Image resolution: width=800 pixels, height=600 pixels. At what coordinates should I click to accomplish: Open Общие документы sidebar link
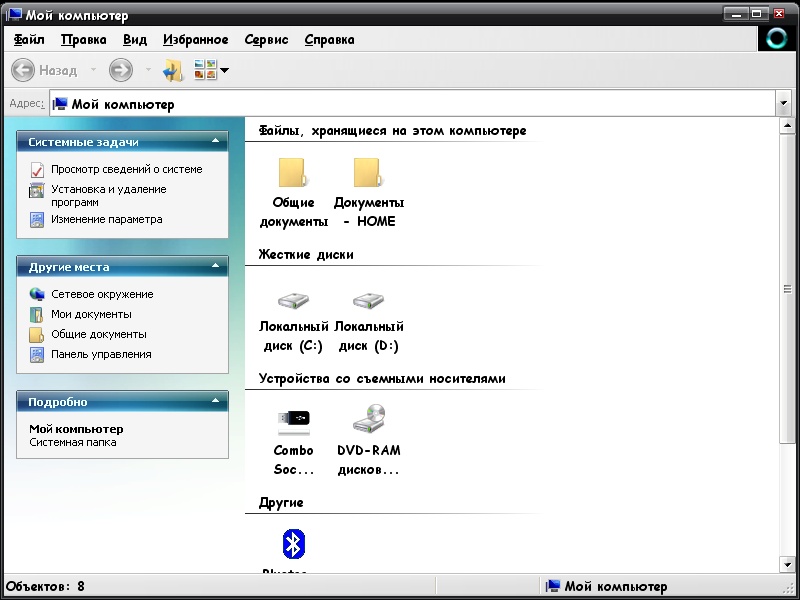click(98, 334)
